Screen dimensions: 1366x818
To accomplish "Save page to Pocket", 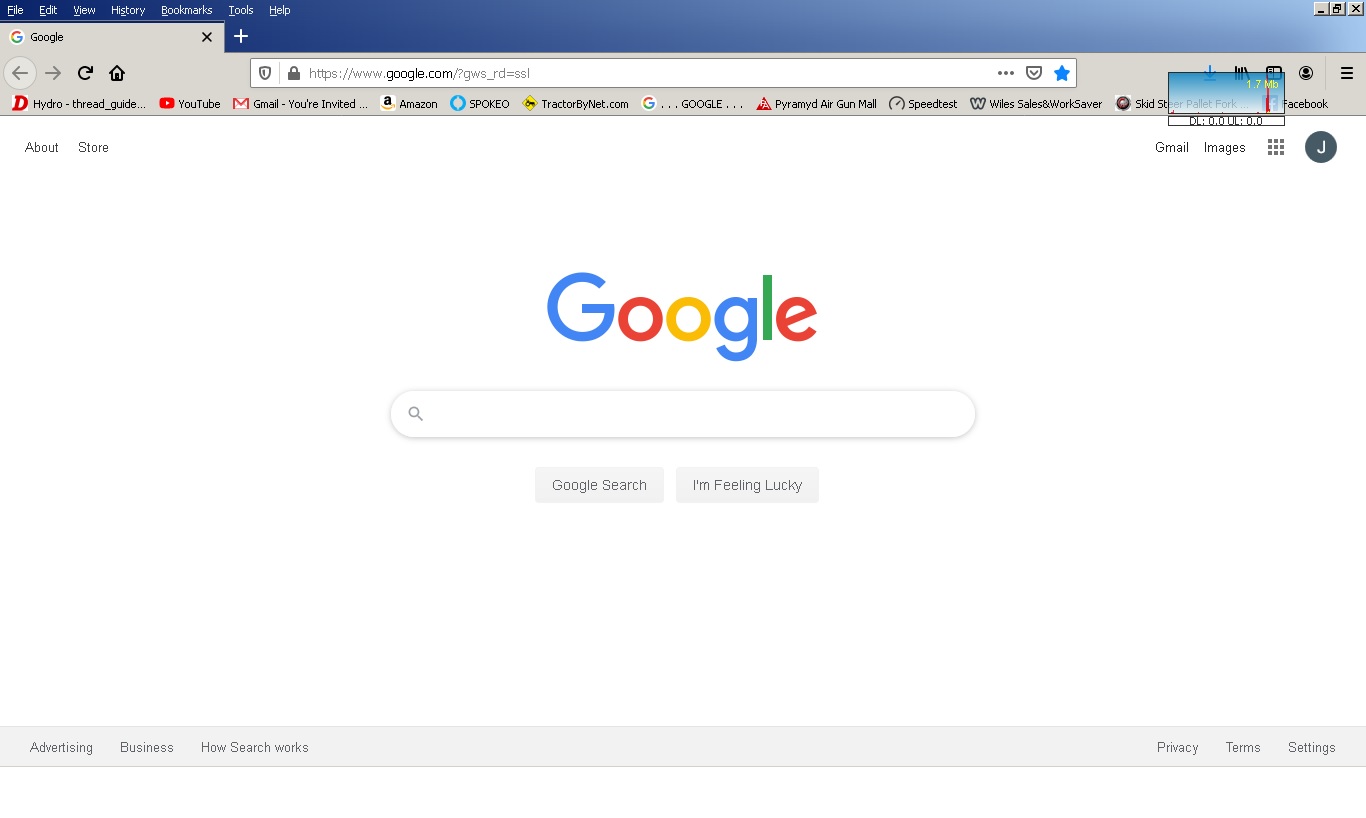I will pos(1034,73).
